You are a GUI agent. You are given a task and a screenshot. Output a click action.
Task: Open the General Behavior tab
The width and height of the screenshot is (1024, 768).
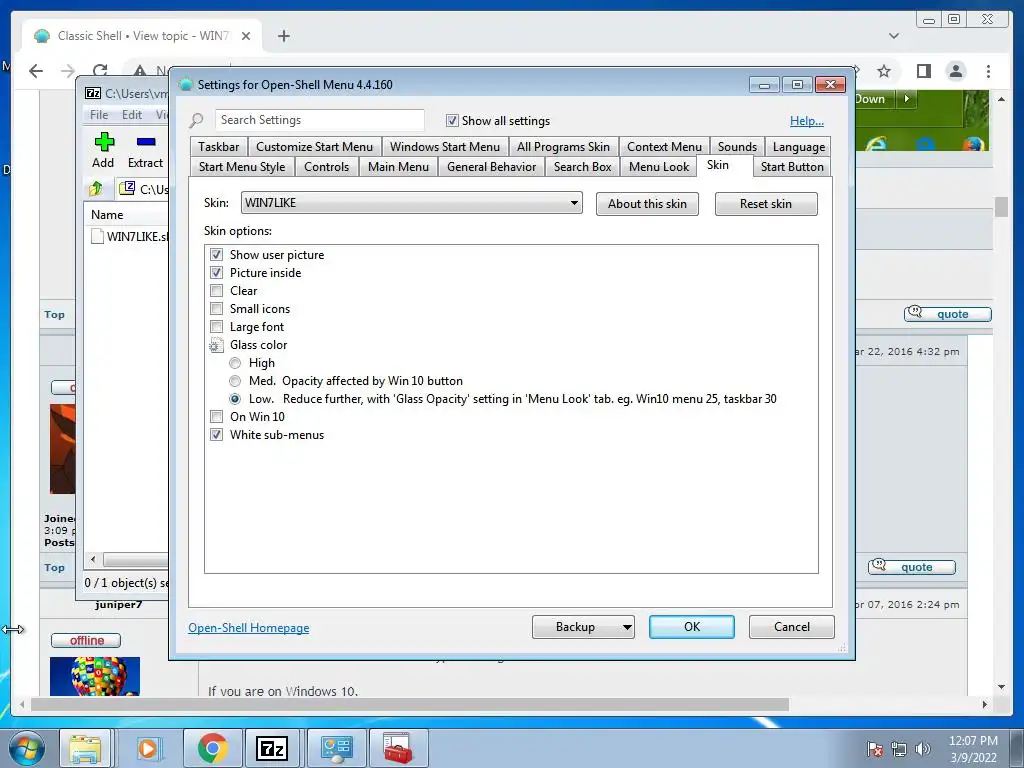coord(491,167)
